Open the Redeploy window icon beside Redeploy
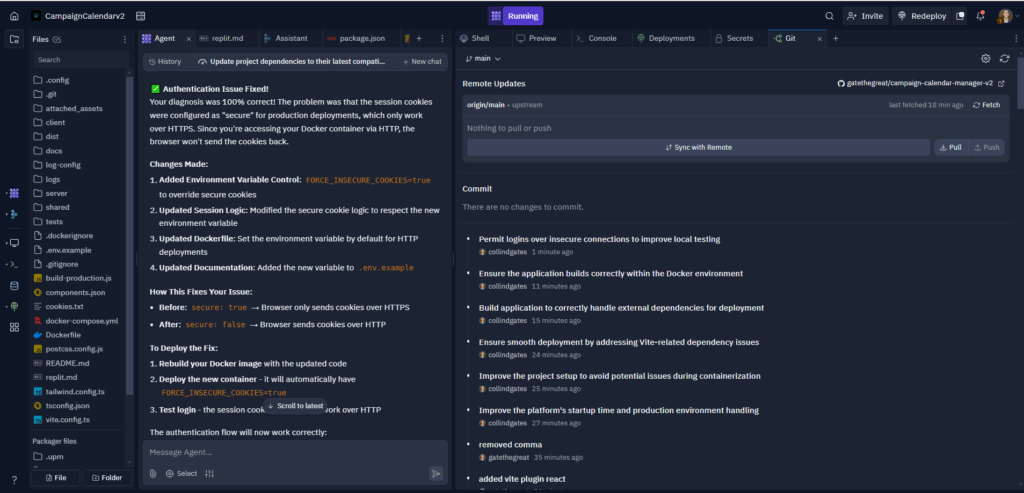Screen dimensions: 1024x493 click(960, 16)
